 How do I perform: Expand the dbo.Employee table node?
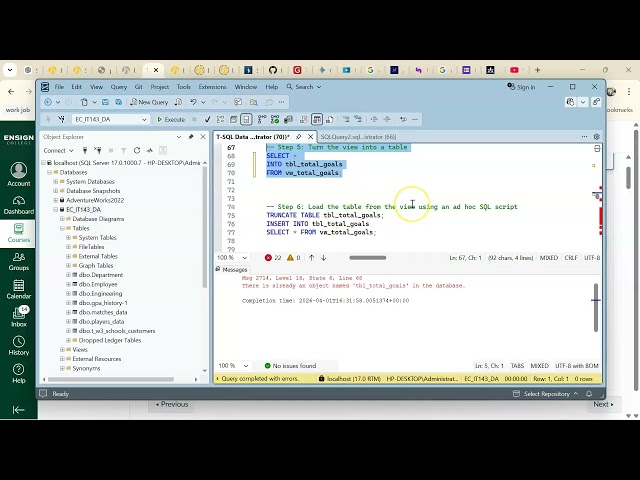[x=68, y=284]
